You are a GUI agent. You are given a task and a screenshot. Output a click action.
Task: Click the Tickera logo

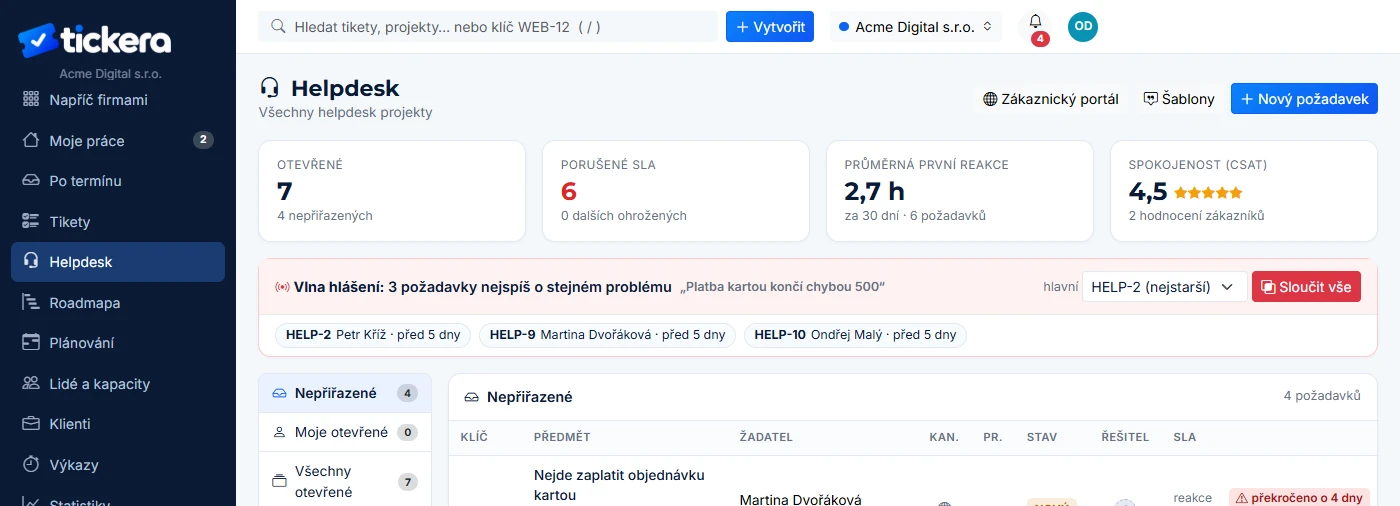point(94,40)
